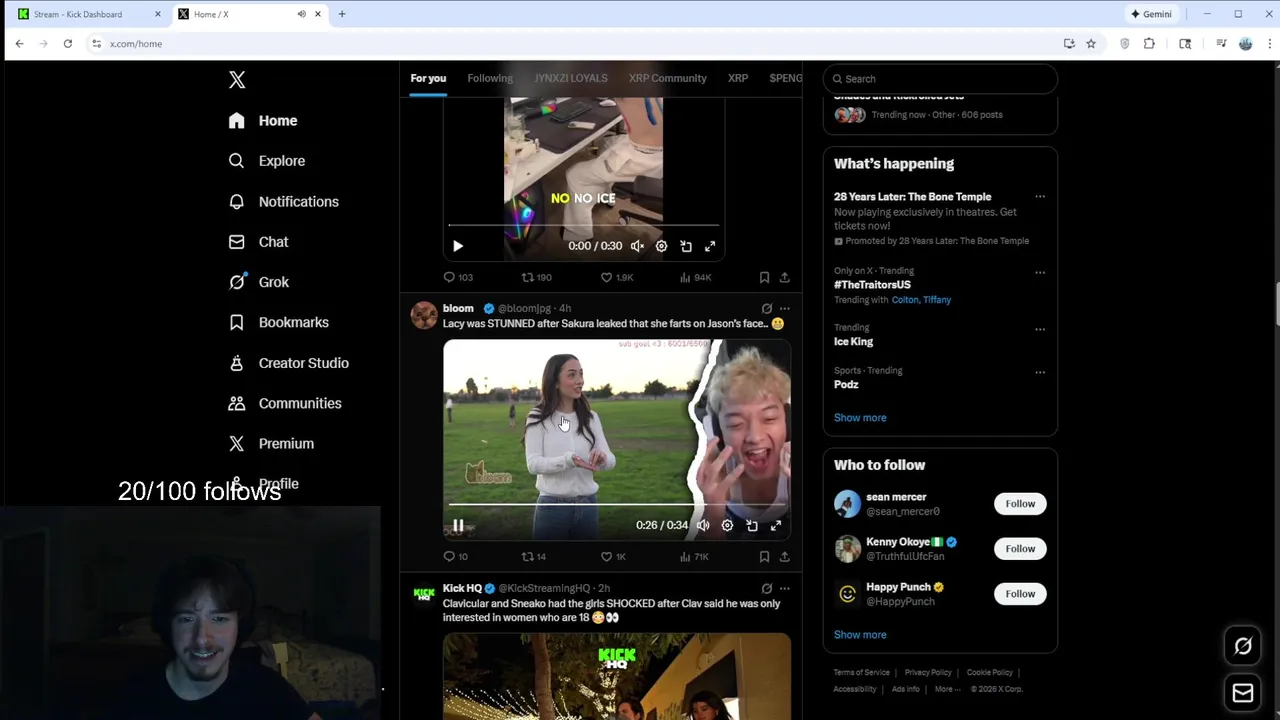Open options for 28 Years Later promo
Image resolution: width=1280 pixels, height=720 pixels.
point(1040,197)
